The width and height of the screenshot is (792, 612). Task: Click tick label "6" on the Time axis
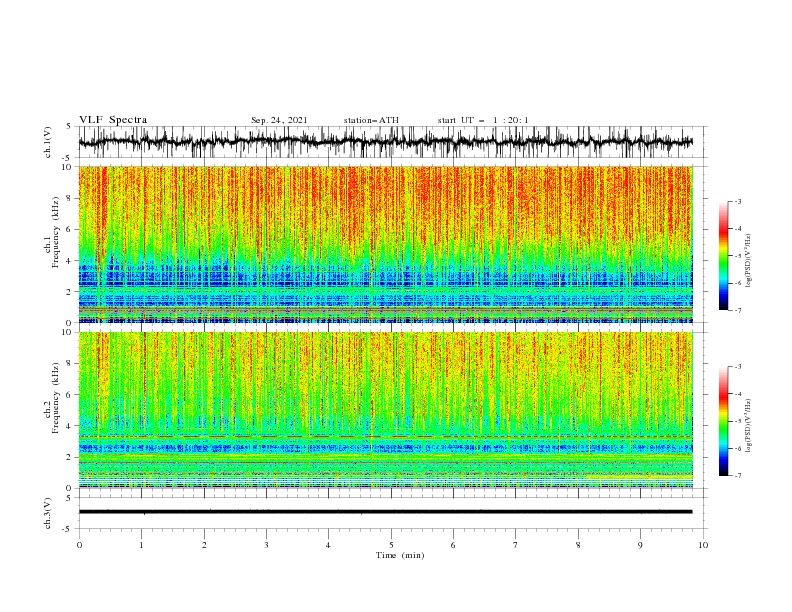tap(453, 545)
